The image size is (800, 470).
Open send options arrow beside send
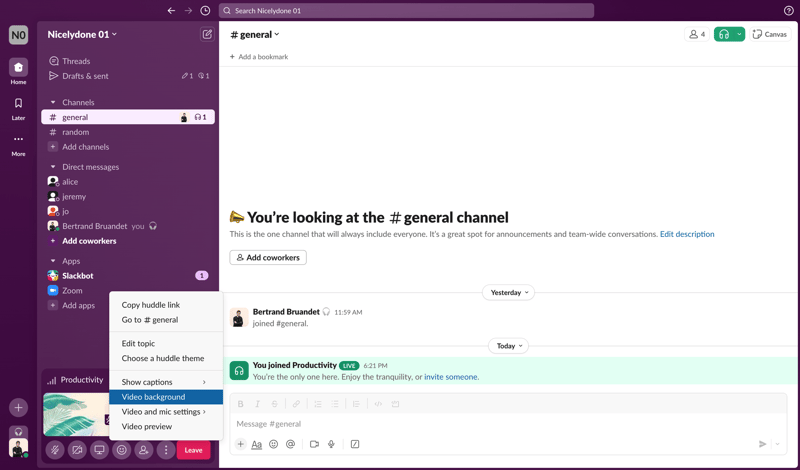778,444
